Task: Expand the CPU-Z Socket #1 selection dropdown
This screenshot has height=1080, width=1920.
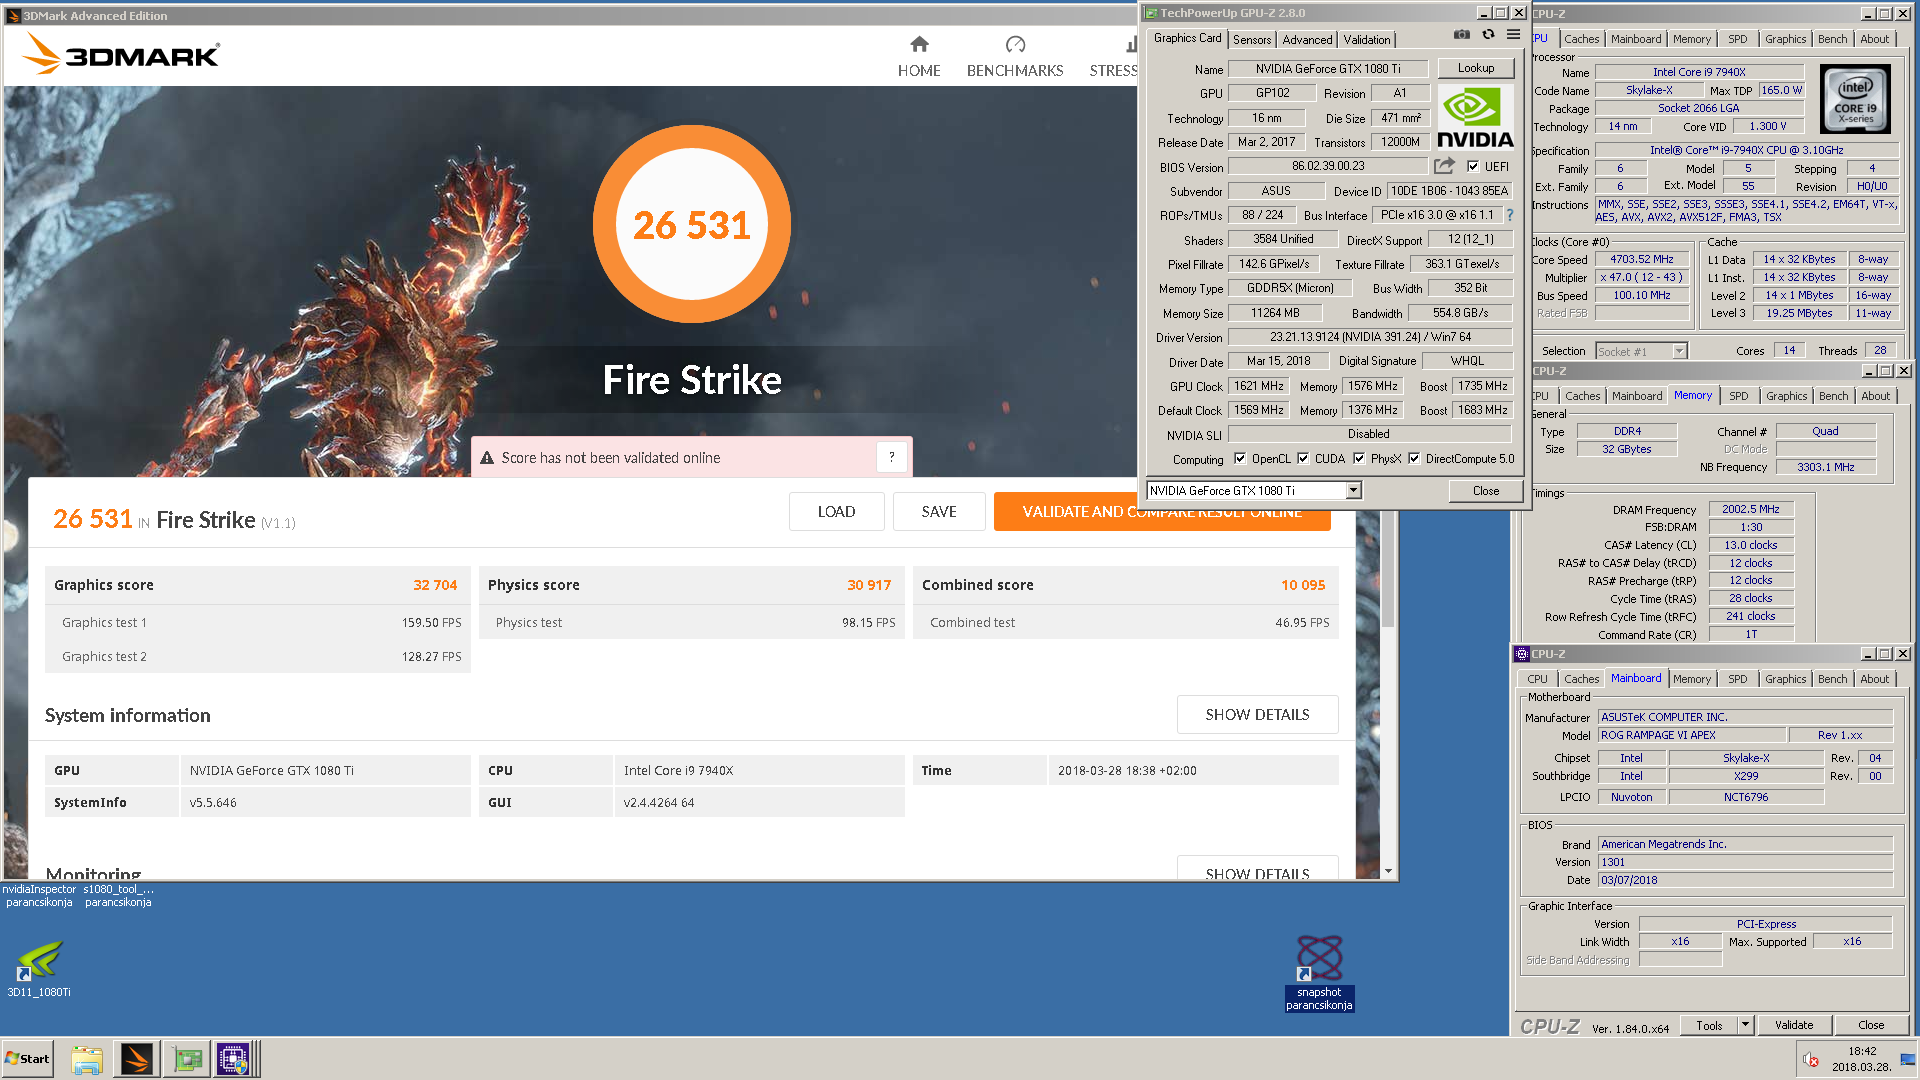Action: [1680, 351]
